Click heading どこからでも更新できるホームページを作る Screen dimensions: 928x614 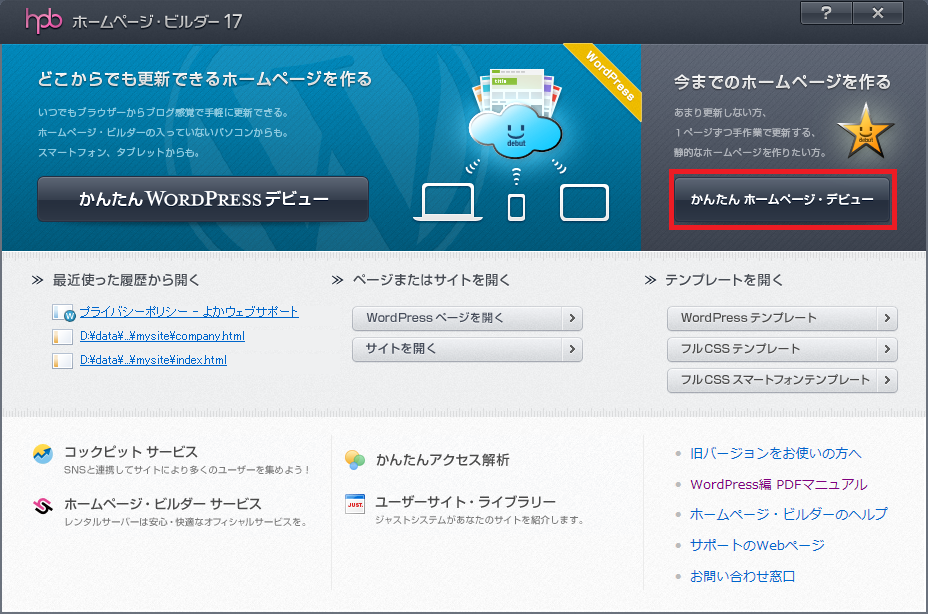point(205,79)
